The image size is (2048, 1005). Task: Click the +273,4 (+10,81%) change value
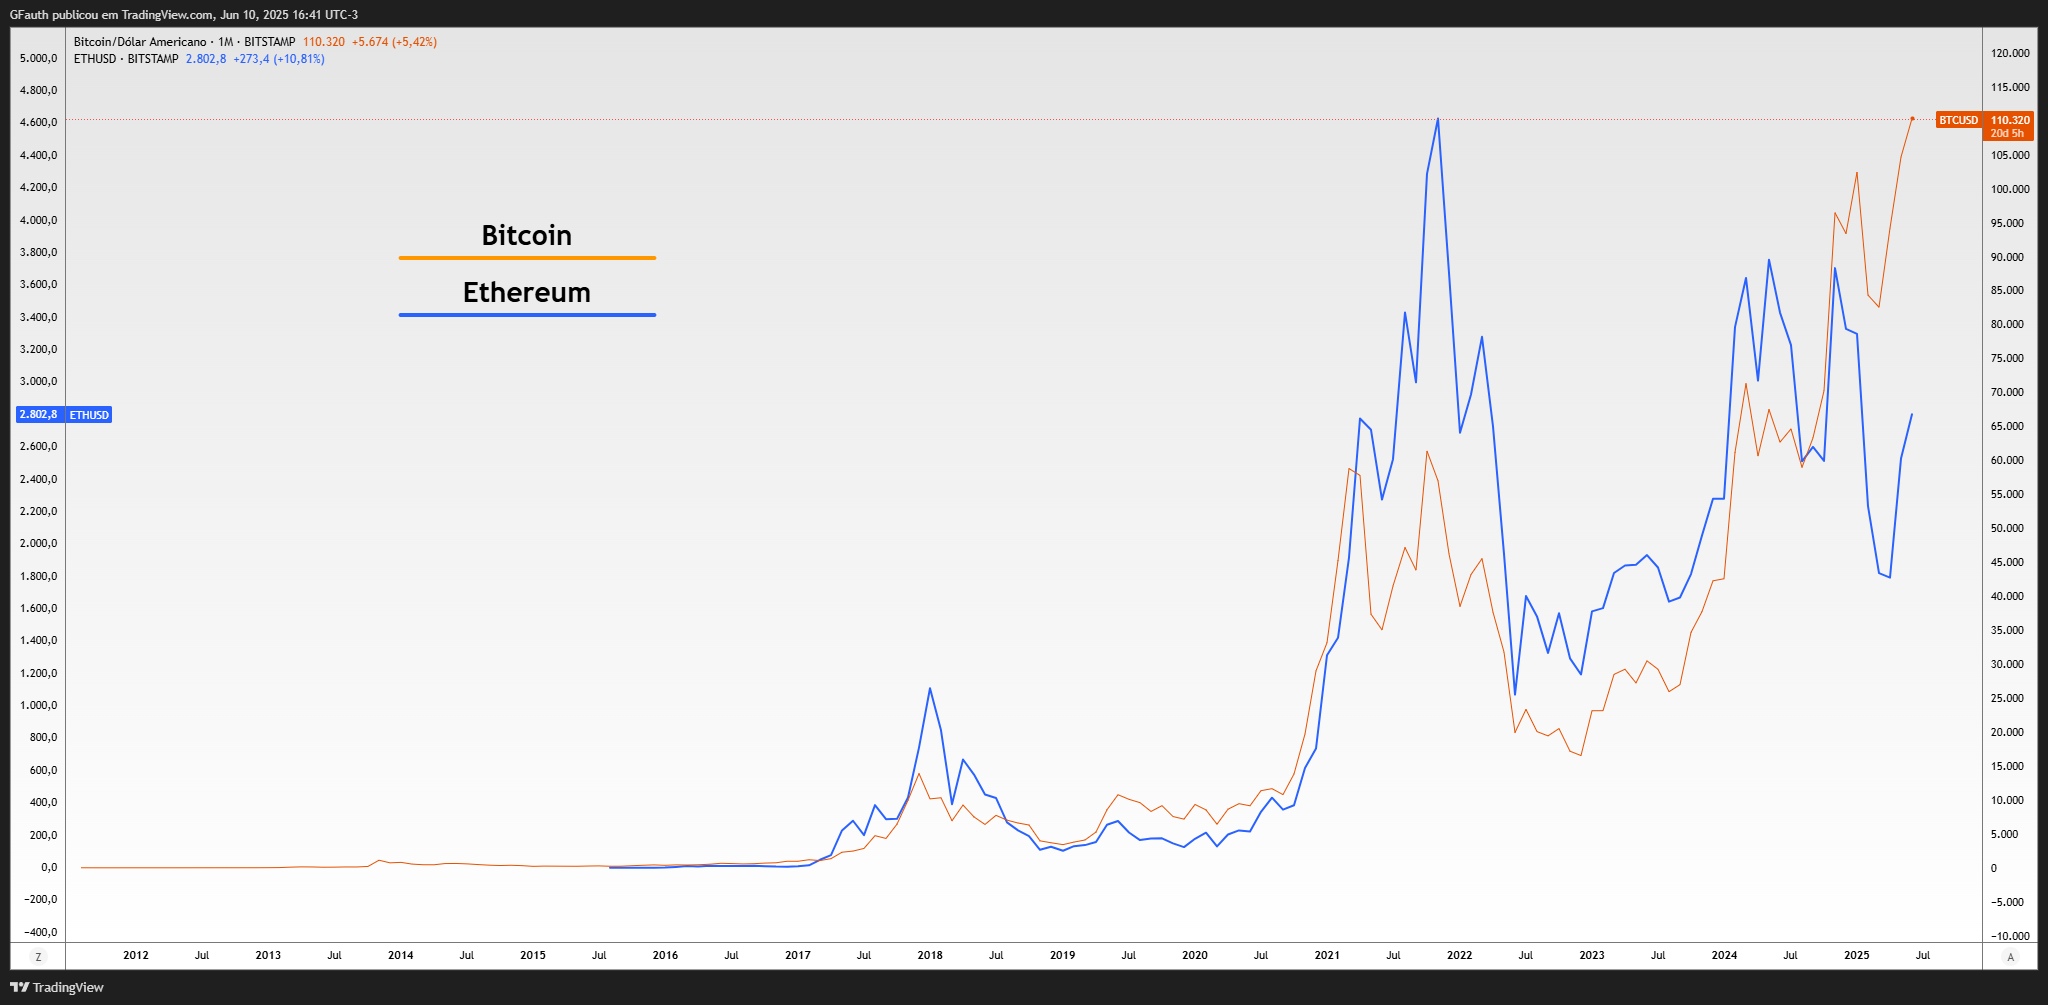[x=279, y=59]
